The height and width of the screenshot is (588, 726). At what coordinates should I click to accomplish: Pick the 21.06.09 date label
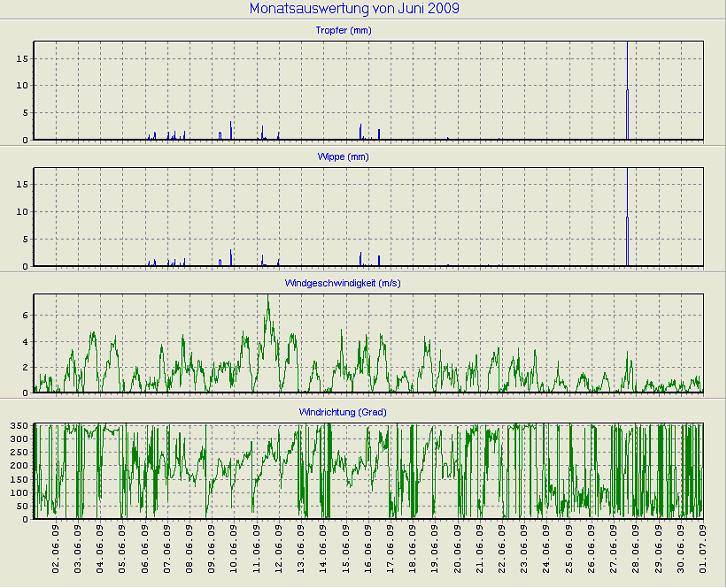[481, 552]
